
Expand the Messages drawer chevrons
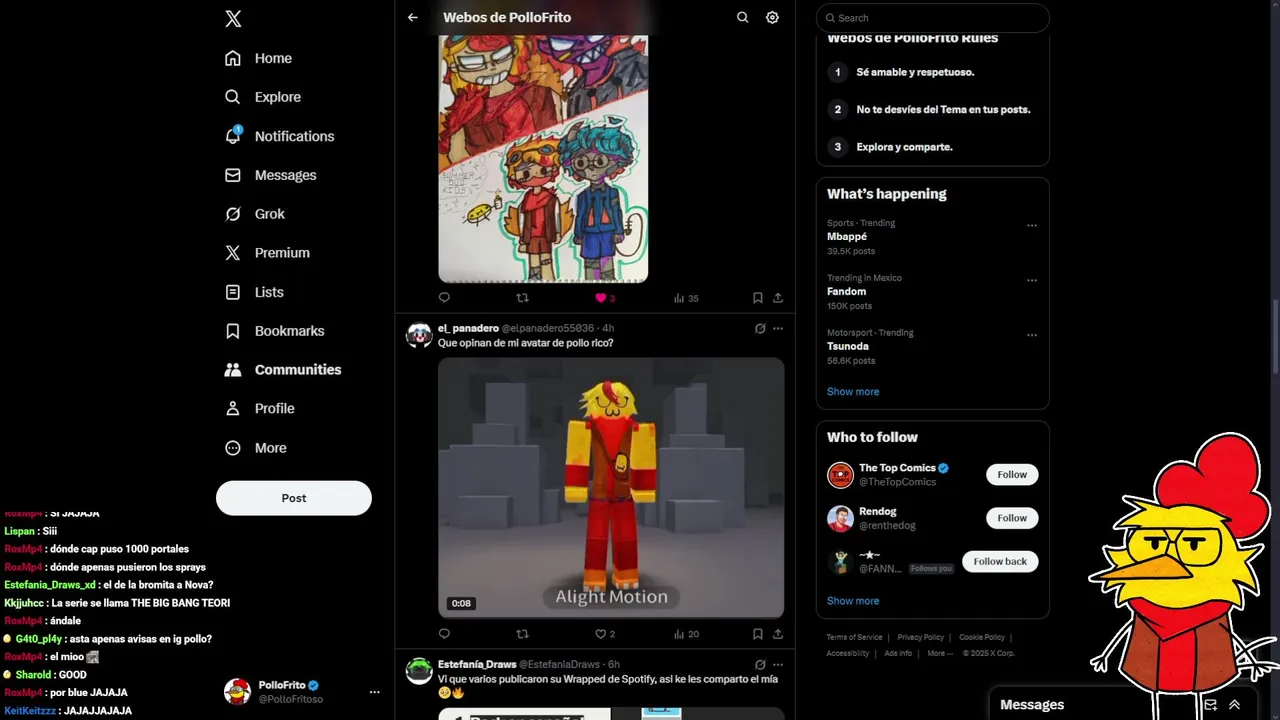point(1234,705)
